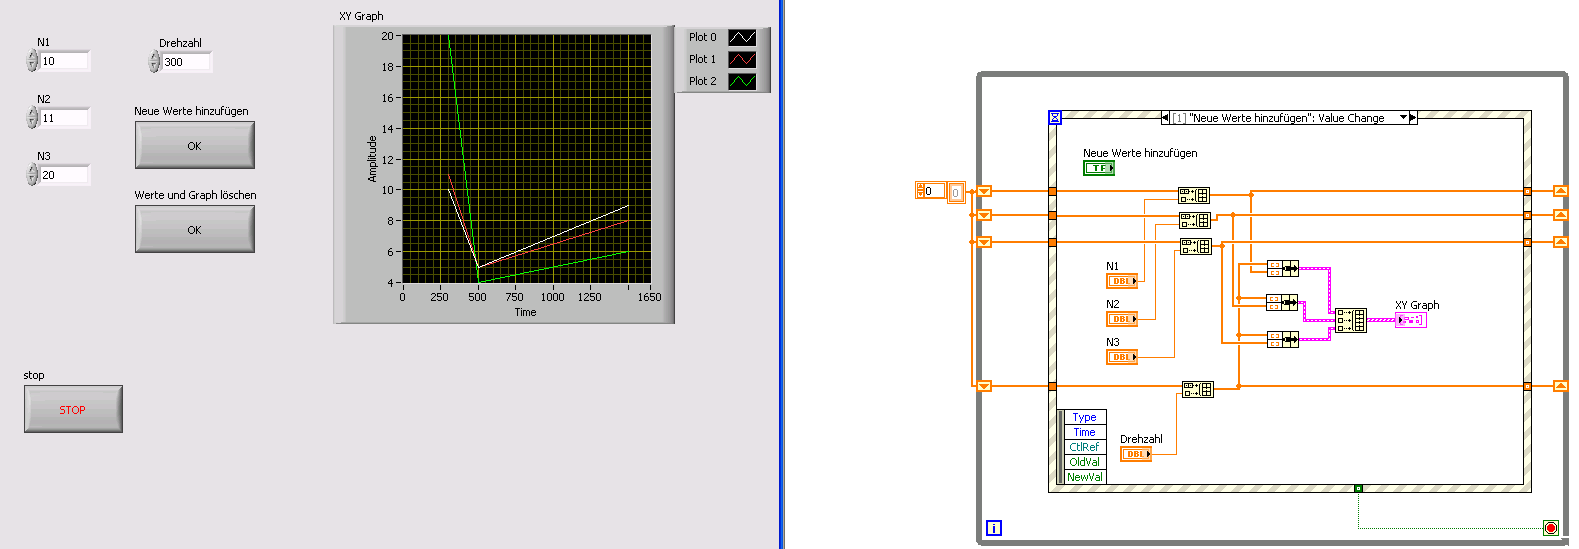Select the topmost Bundle node

[x=1282, y=268]
